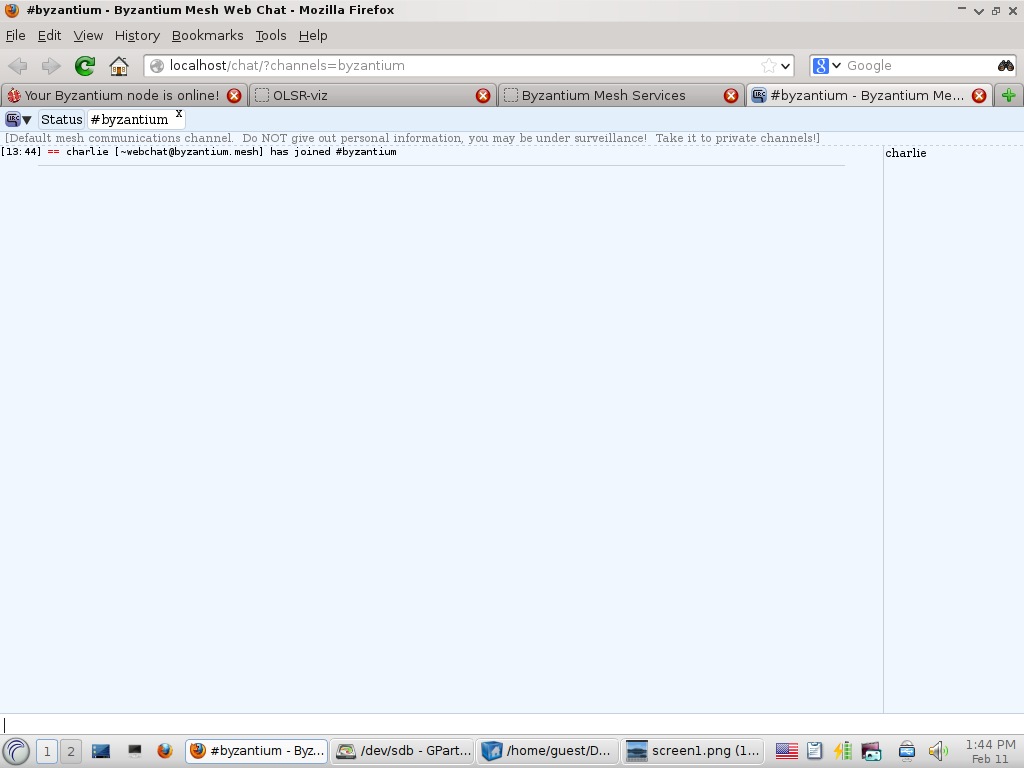This screenshot has width=1024, height=768.
Task: Open the File menu
Action: pyautogui.click(x=16, y=35)
